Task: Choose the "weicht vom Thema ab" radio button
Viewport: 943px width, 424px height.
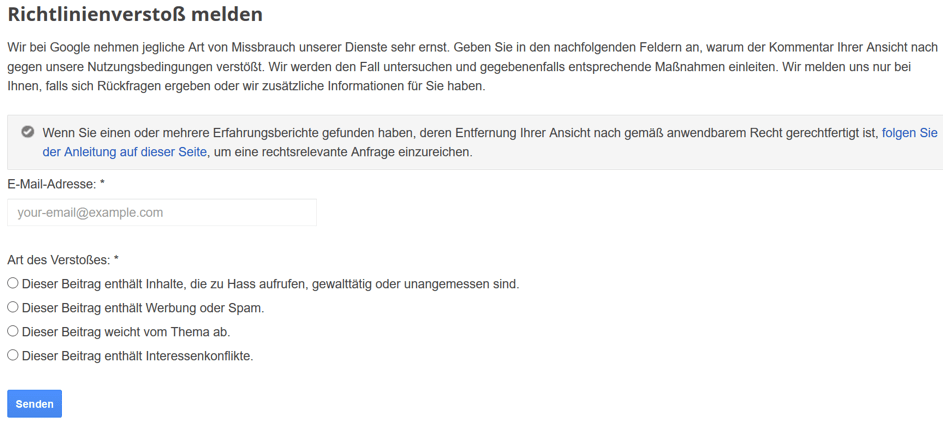Action: coord(13,331)
